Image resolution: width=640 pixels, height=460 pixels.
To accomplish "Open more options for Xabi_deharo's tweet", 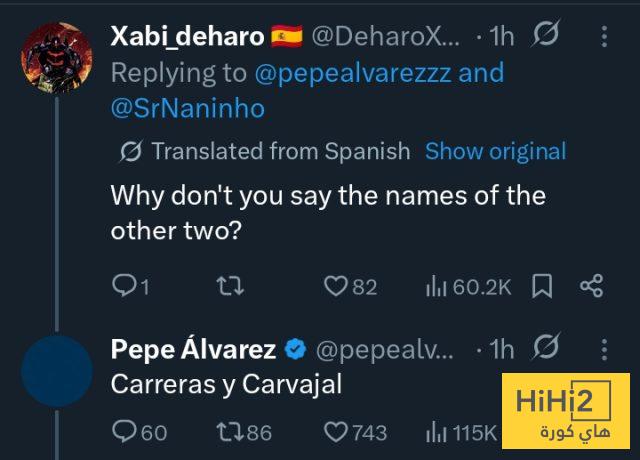I will pos(604,37).
